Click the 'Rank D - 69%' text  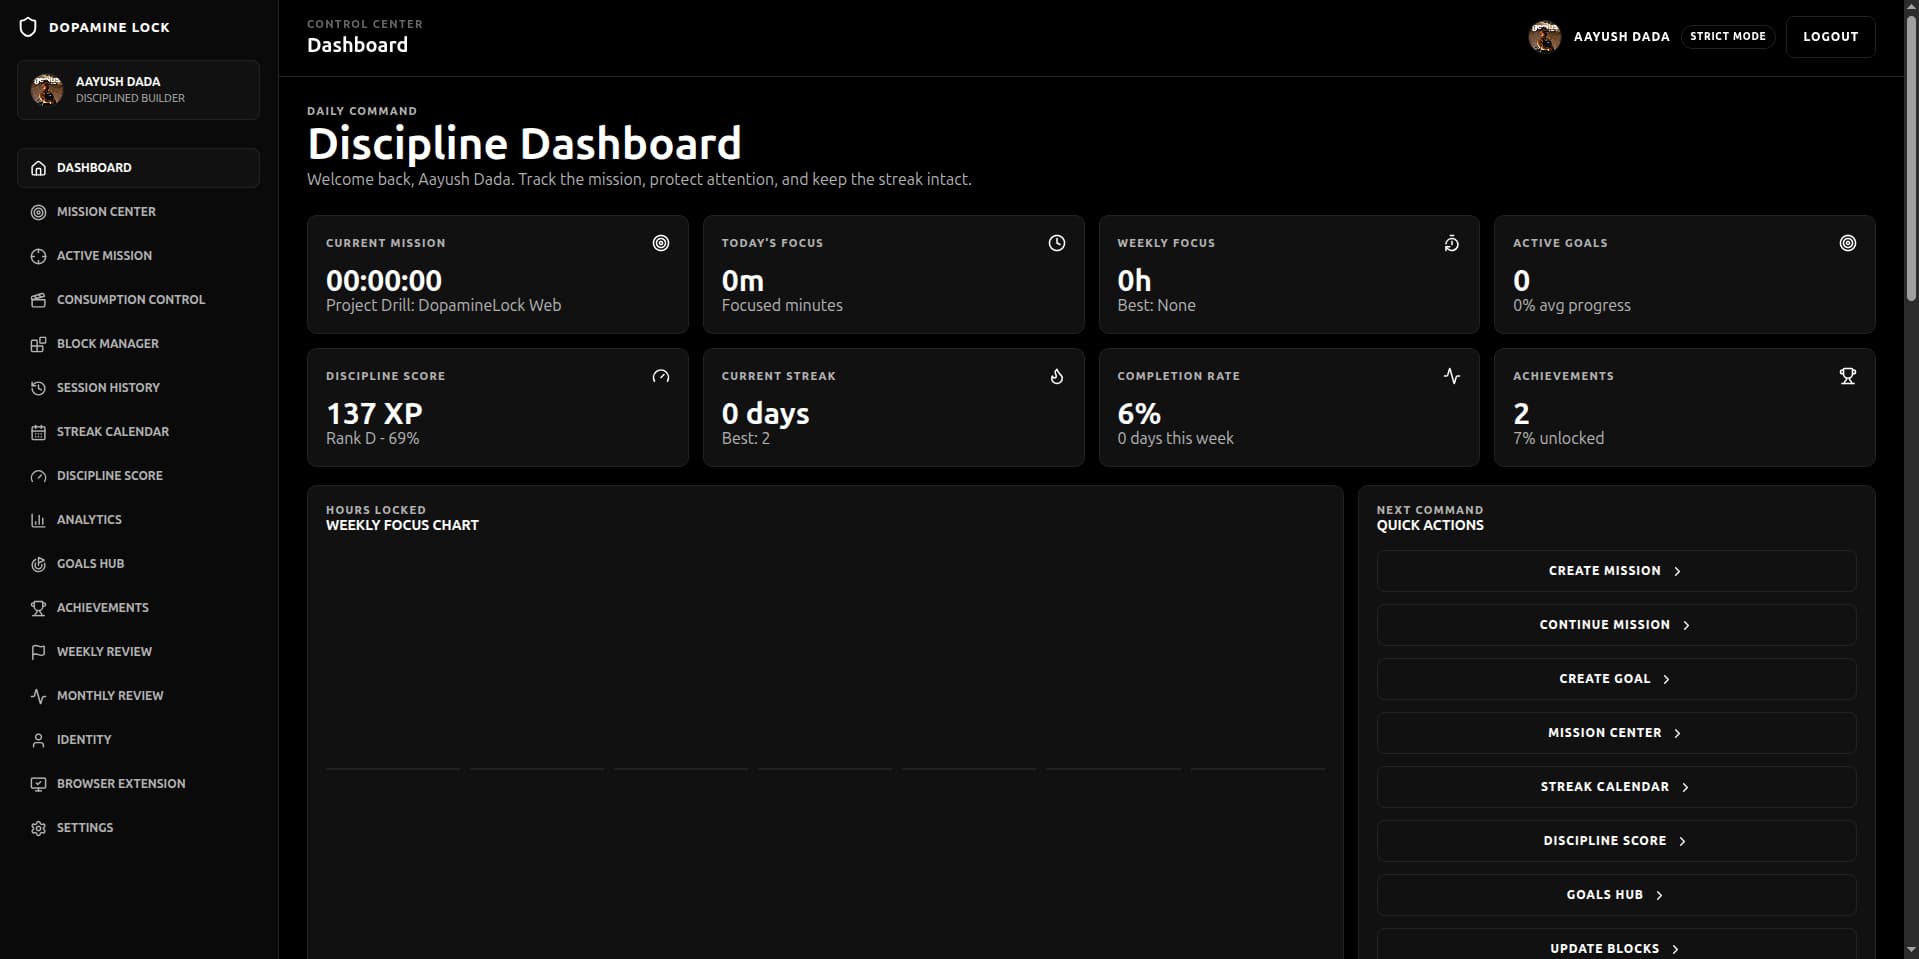372,439
